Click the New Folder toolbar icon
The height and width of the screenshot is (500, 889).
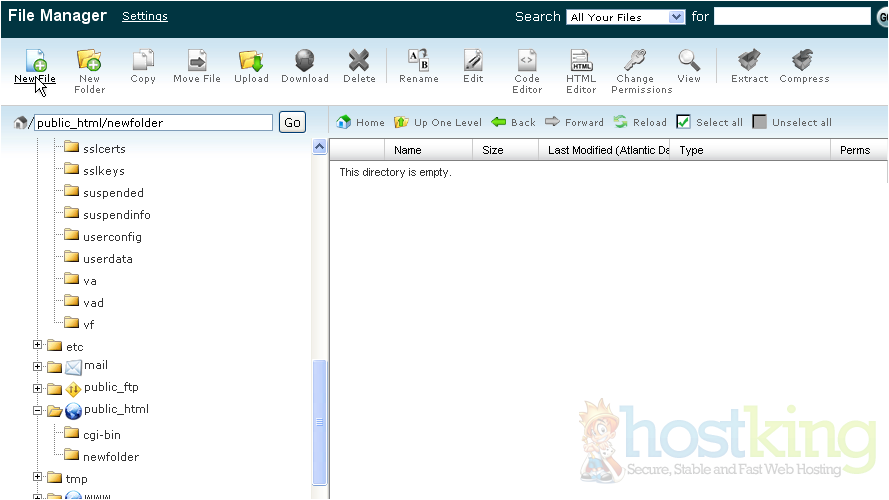[89, 62]
